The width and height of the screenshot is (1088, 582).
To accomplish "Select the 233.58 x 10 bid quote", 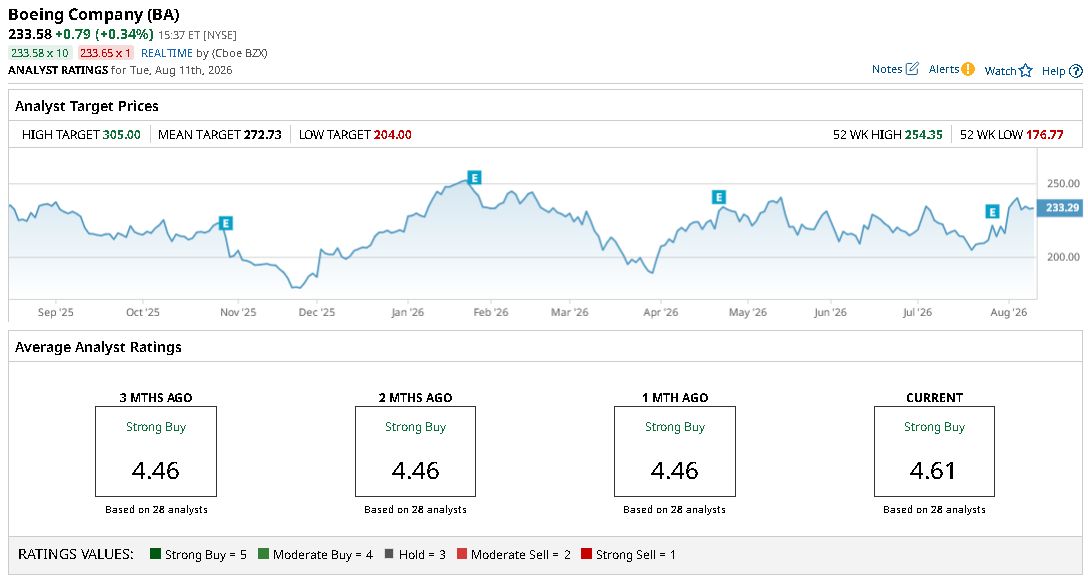I will coord(40,53).
